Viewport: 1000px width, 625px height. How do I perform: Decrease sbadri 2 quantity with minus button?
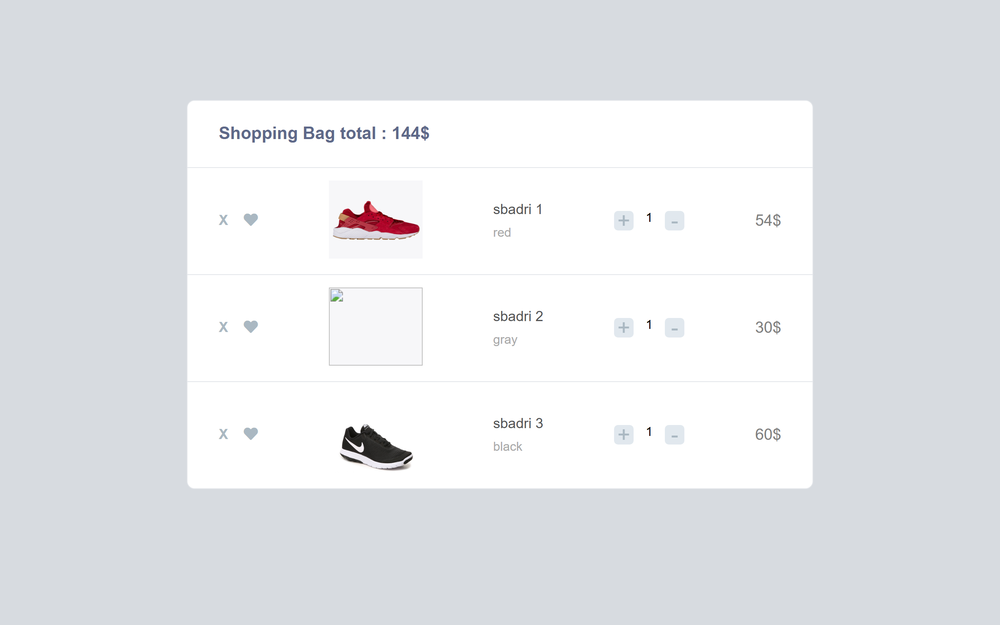[675, 328]
